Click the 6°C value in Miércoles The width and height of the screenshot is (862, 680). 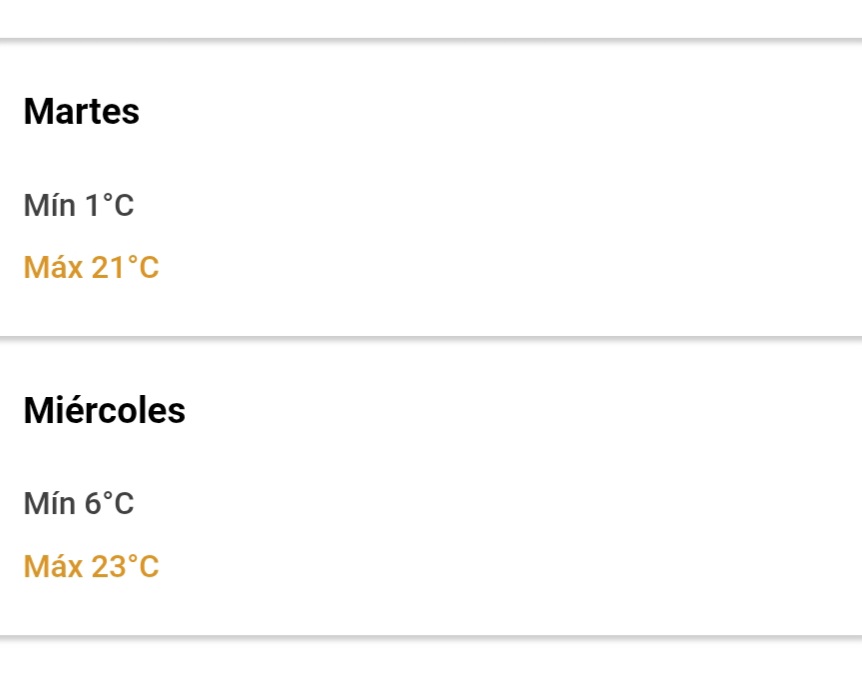(109, 503)
